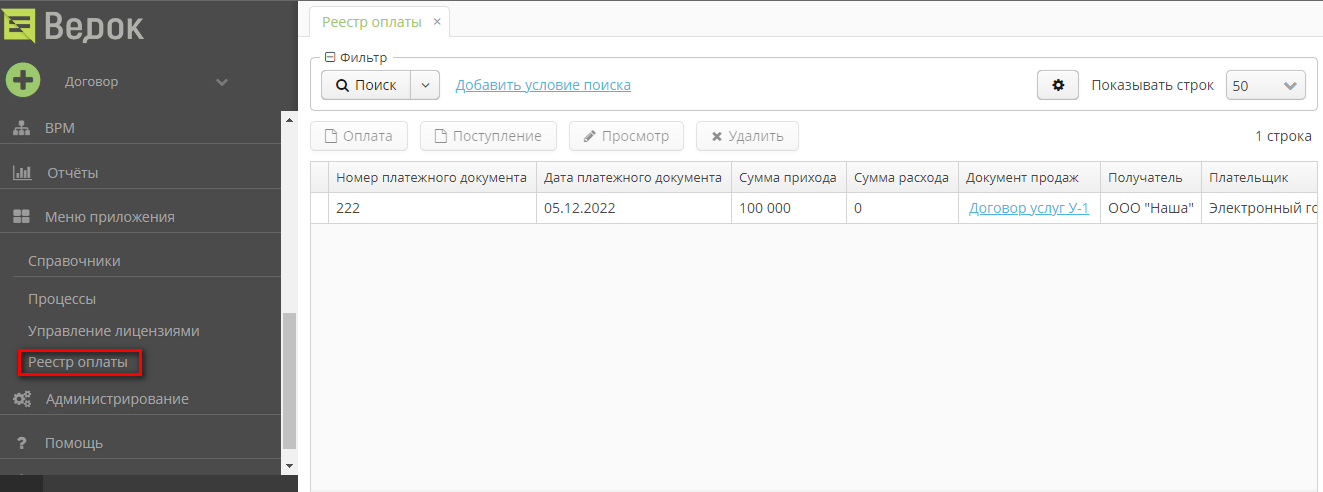
Task: Open the Помощь help section
Action: click(73, 443)
